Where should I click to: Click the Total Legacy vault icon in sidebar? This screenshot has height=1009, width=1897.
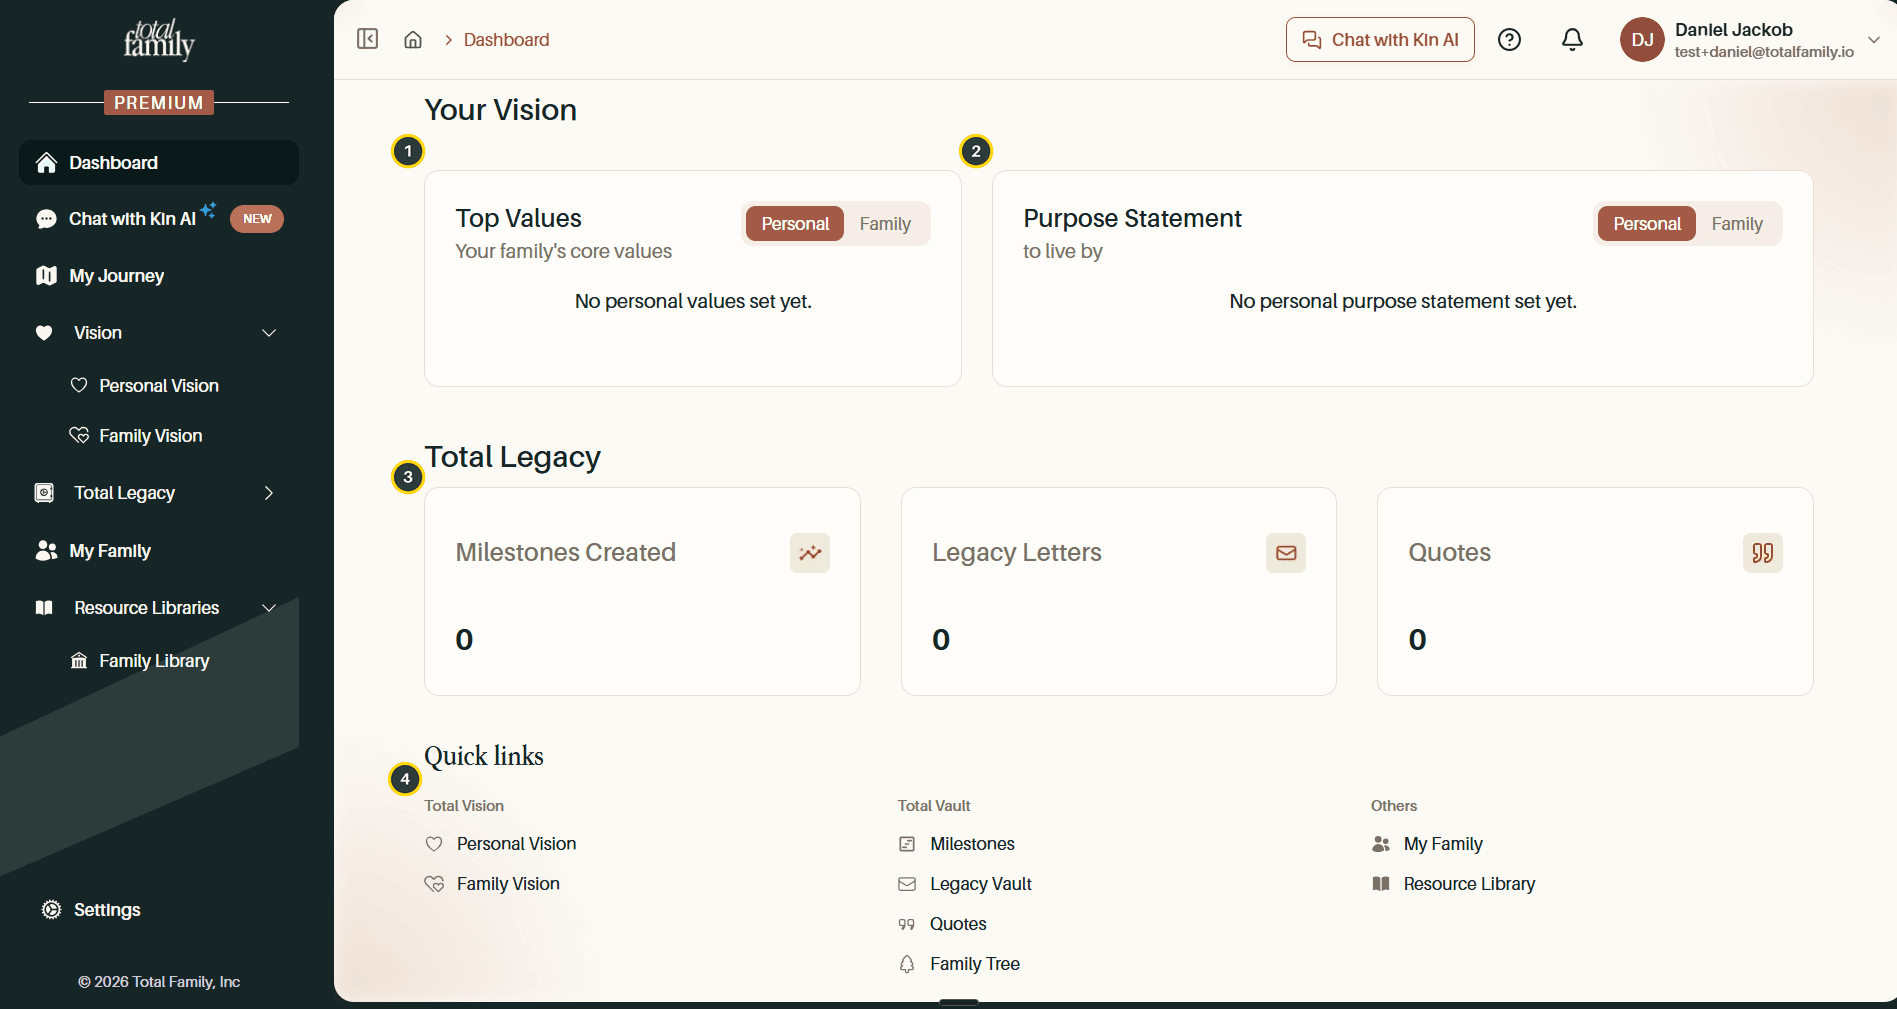44,493
